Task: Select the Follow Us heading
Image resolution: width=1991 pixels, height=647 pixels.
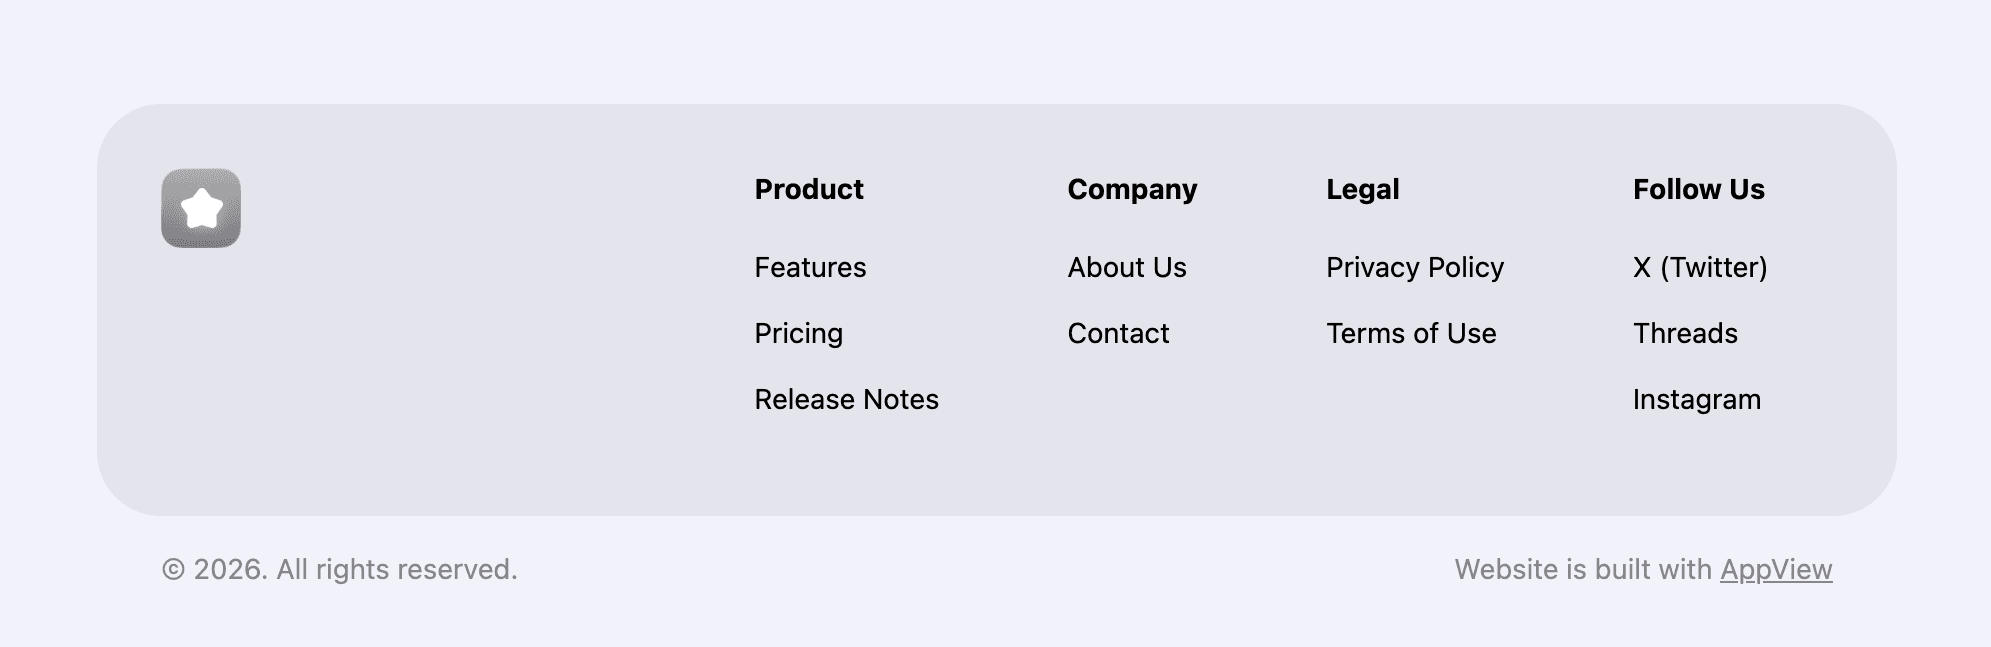Action: [1699, 189]
